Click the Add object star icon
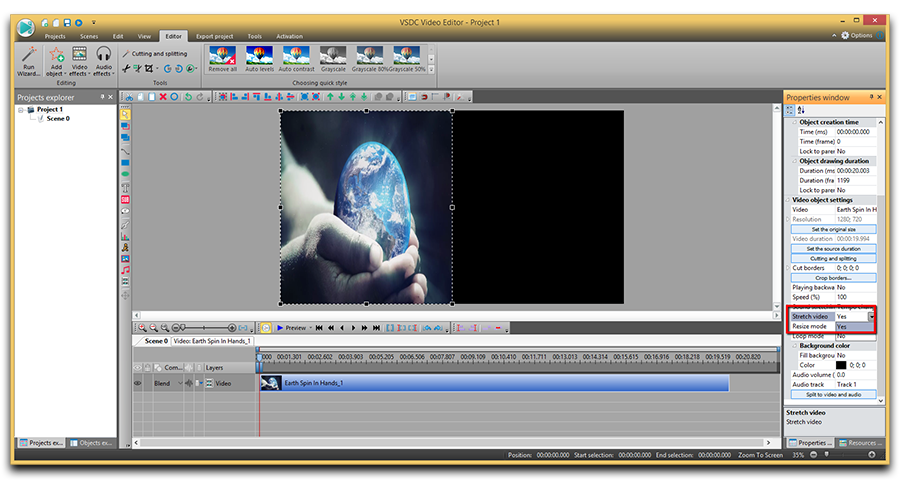The height and width of the screenshot is (491, 900). coord(56,55)
